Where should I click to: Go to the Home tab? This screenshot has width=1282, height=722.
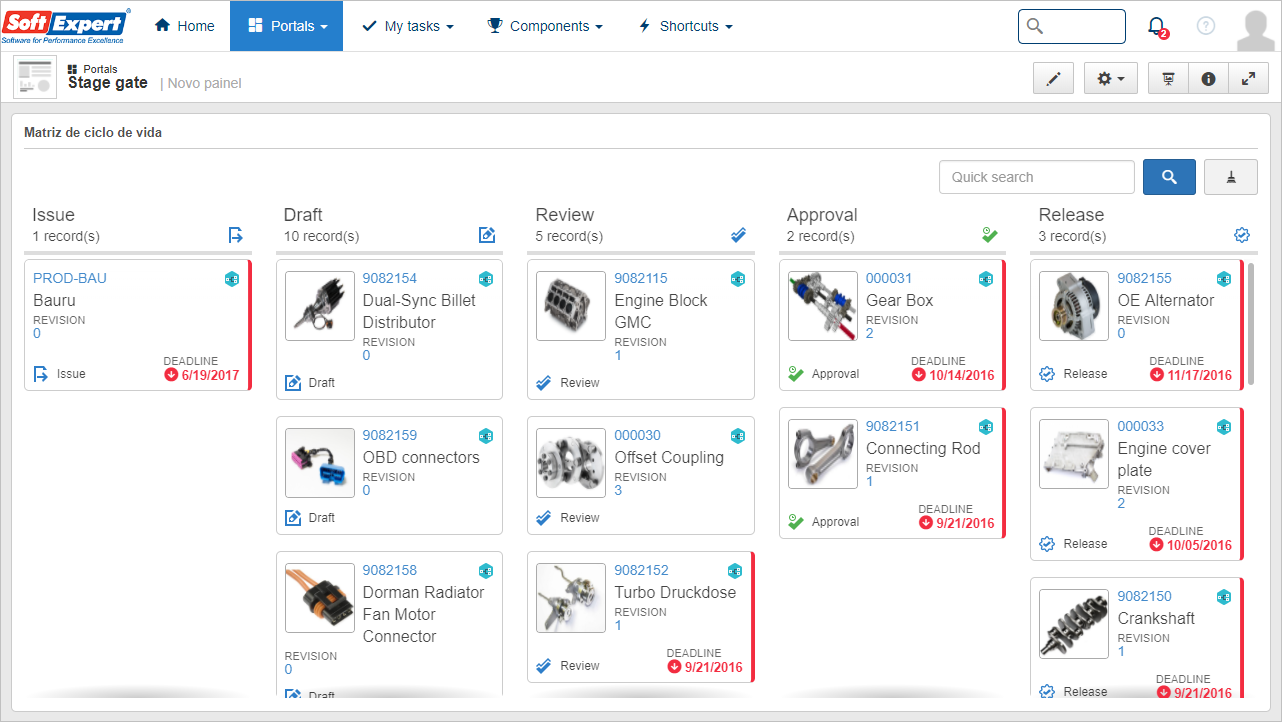pos(185,26)
